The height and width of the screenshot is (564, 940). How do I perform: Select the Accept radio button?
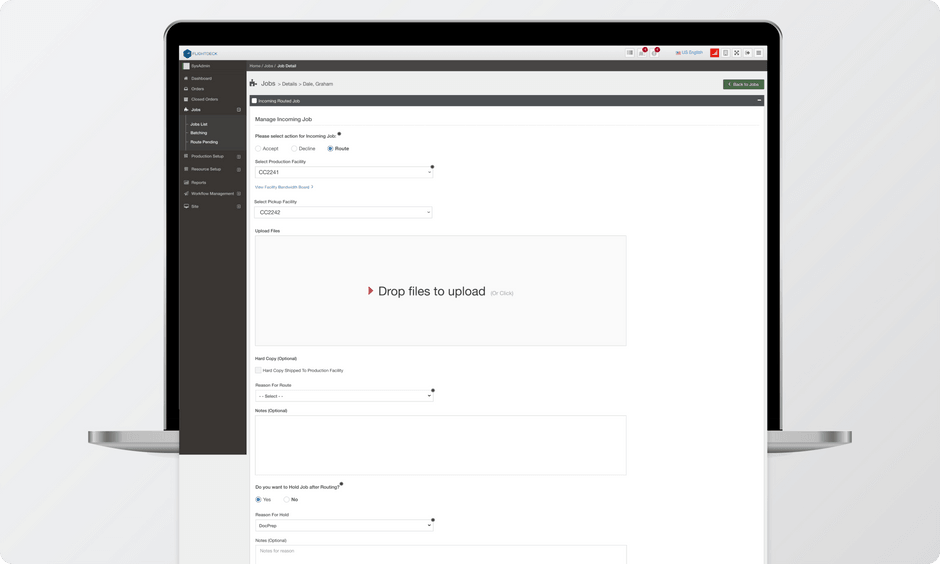coord(258,148)
